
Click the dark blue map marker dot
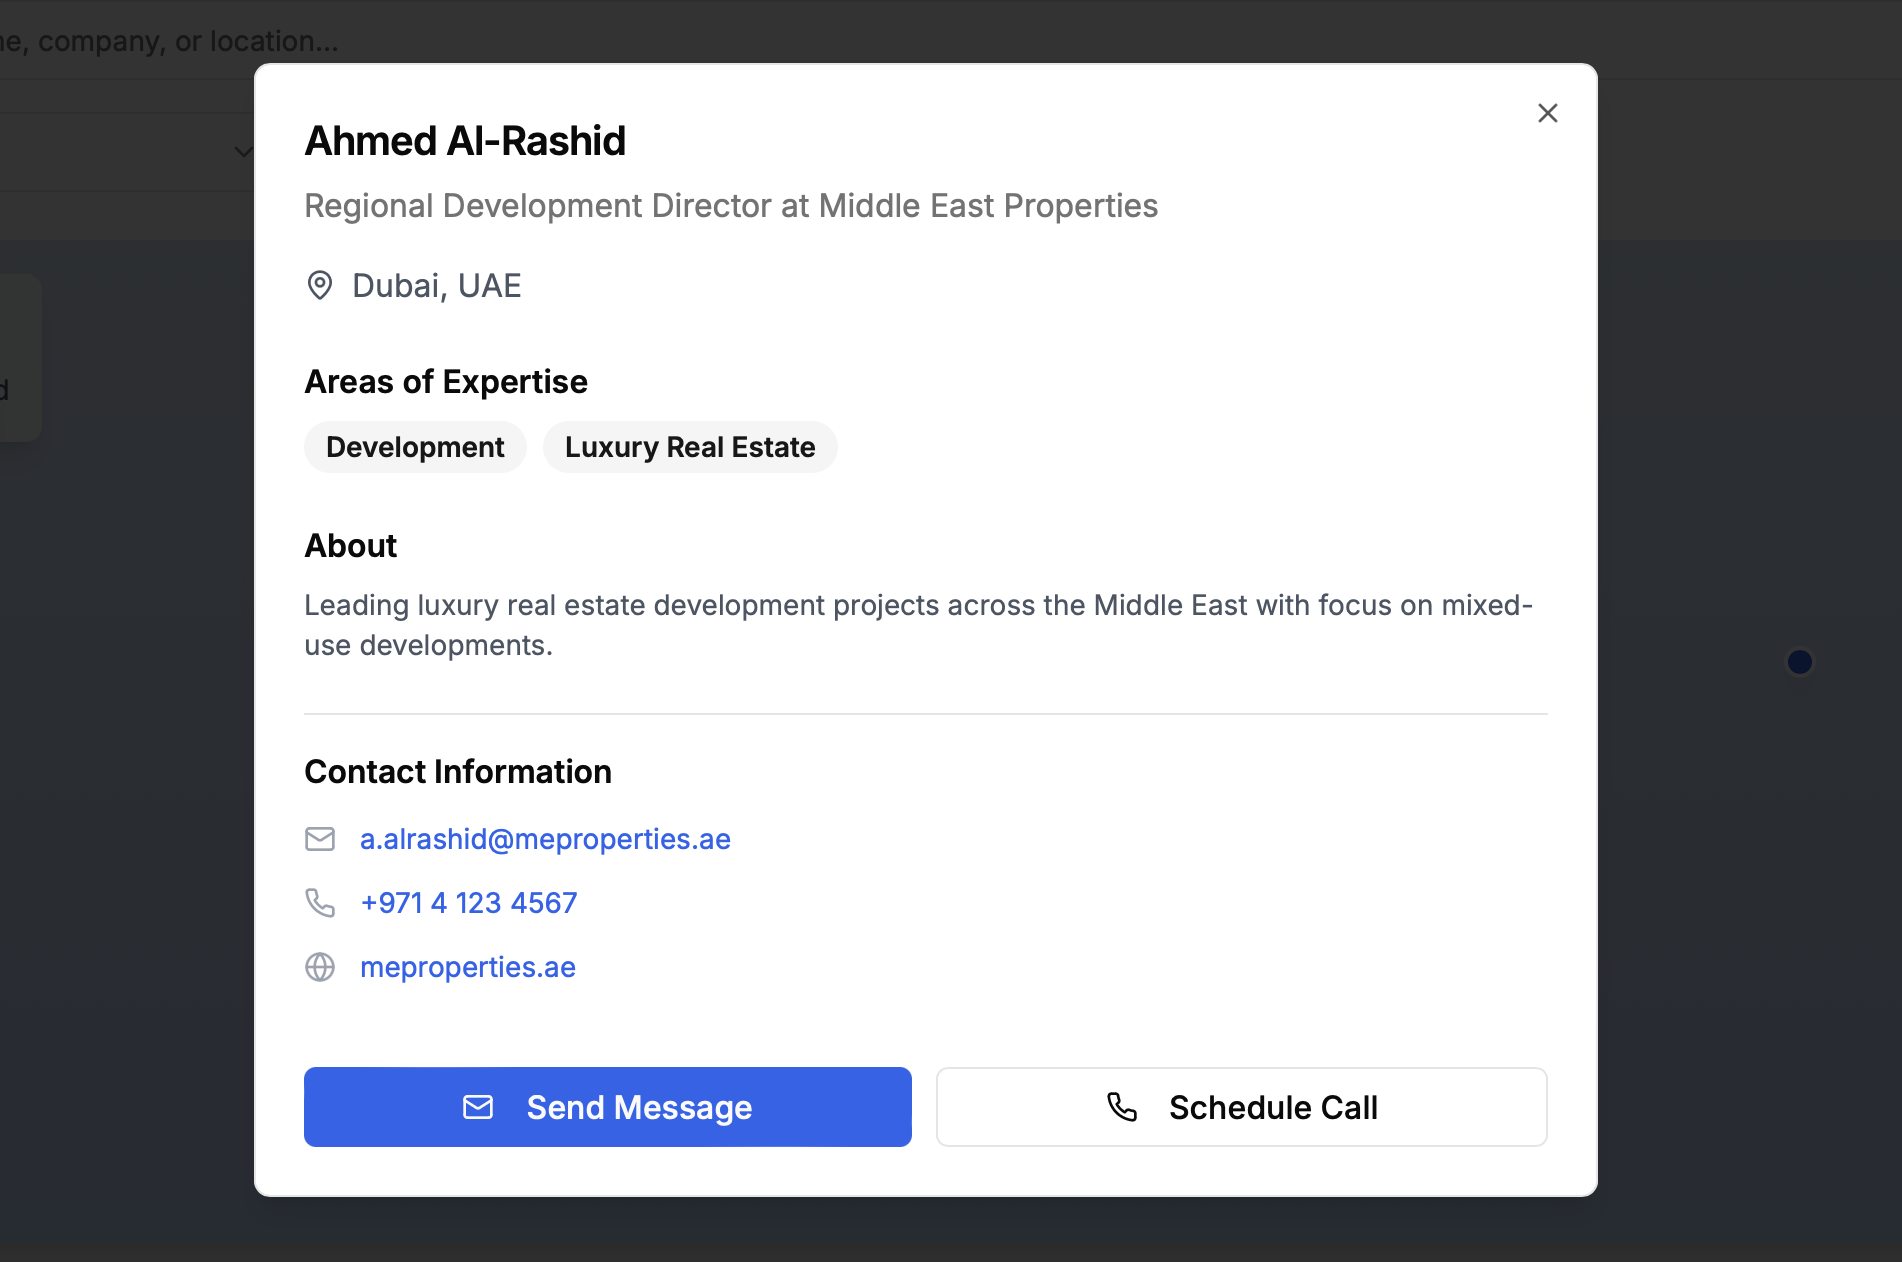pos(1799,662)
